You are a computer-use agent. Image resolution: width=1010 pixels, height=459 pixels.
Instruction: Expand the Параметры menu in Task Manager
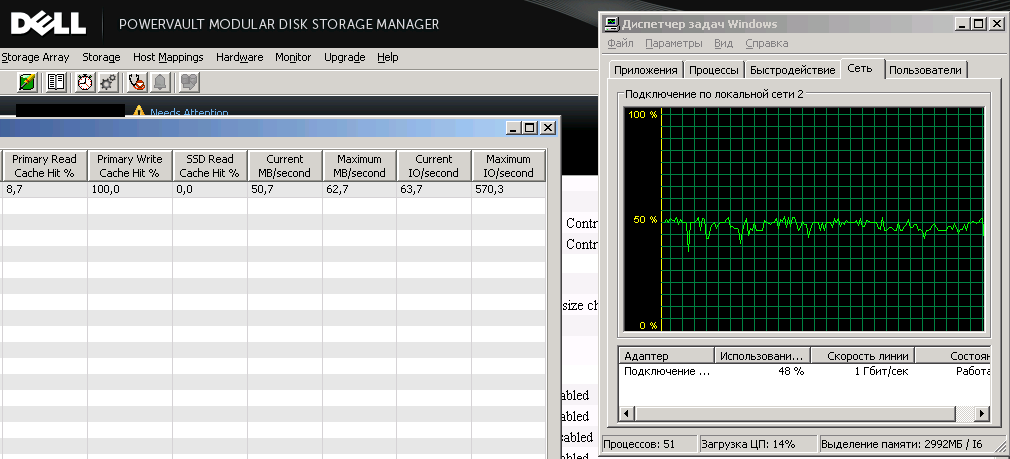click(674, 44)
